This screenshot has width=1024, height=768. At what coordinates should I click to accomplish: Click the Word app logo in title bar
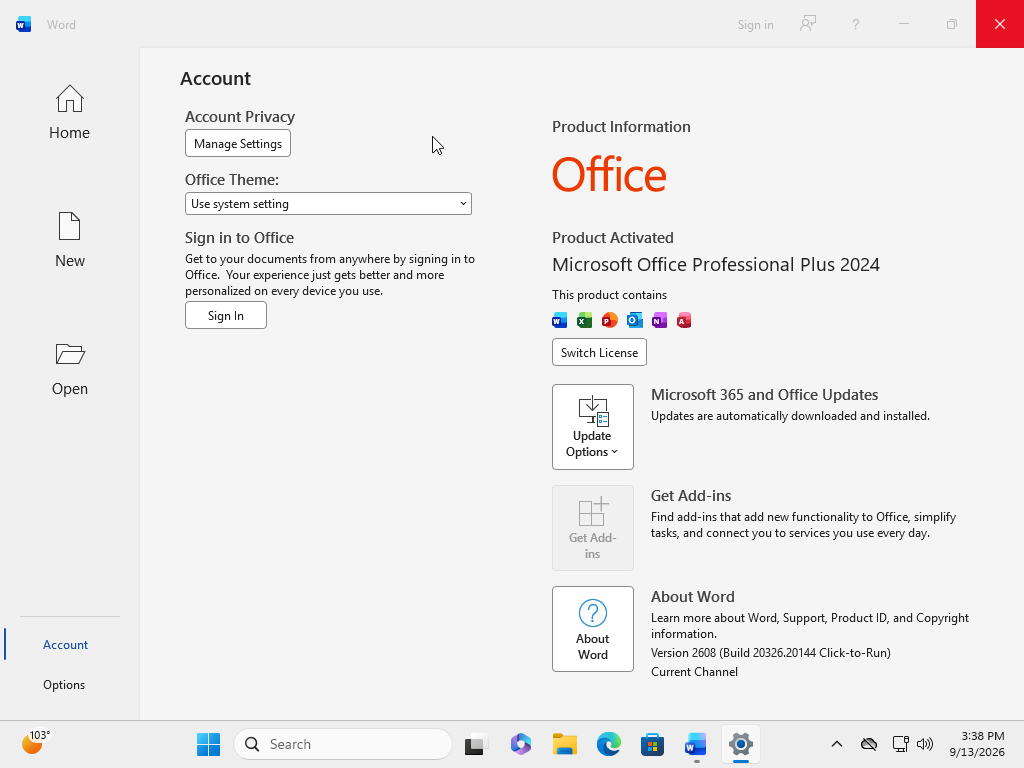click(x=24, y=25)
